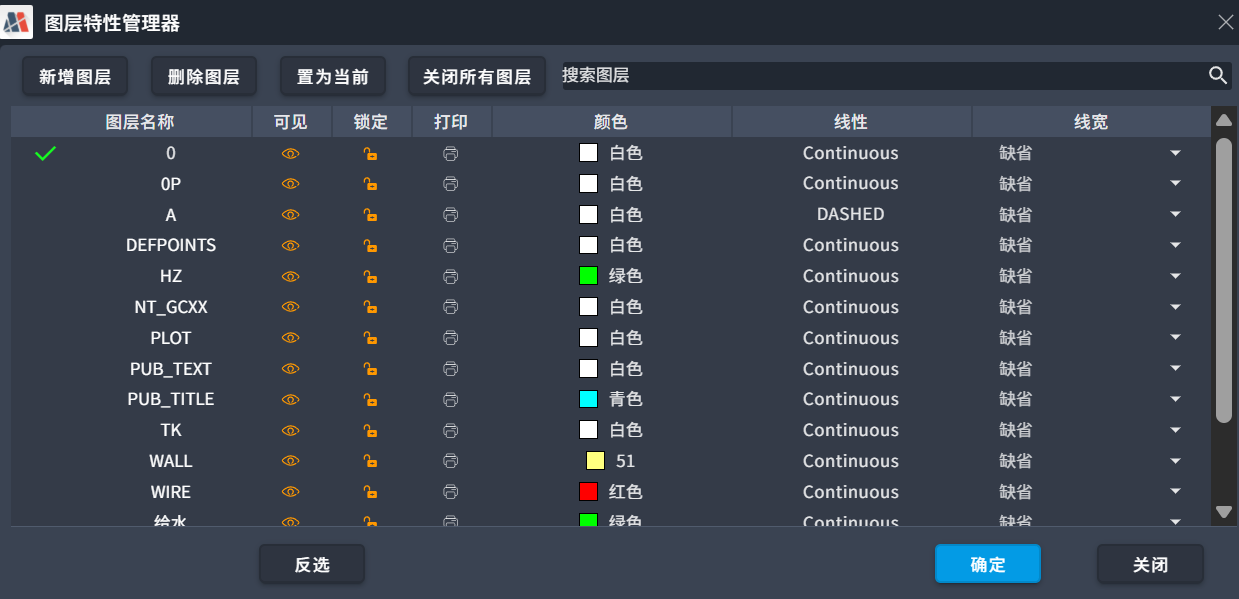Click the 新增图层 button
Image resolution: width=1239 pixels, height=599 pixels.
[75, 76]
